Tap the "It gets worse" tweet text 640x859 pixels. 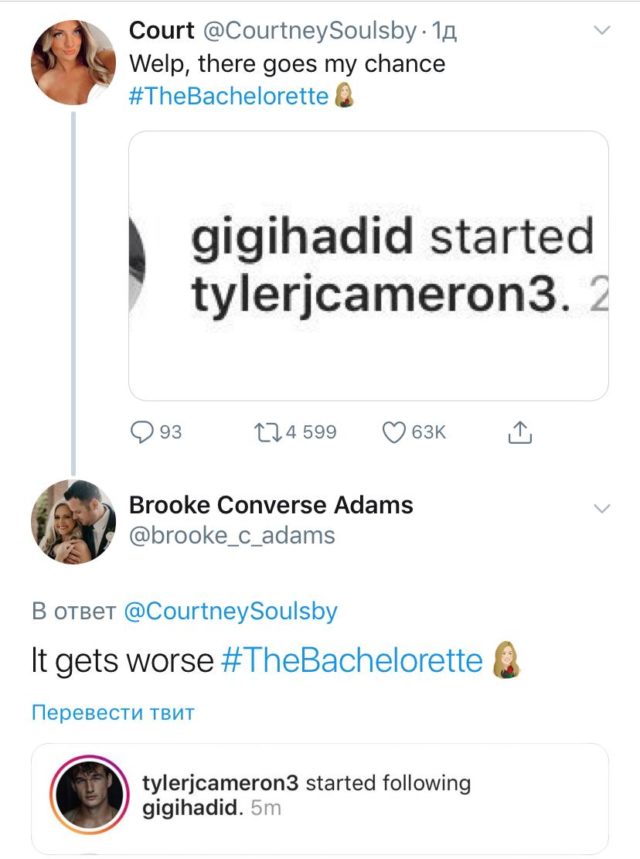[122, 661]
